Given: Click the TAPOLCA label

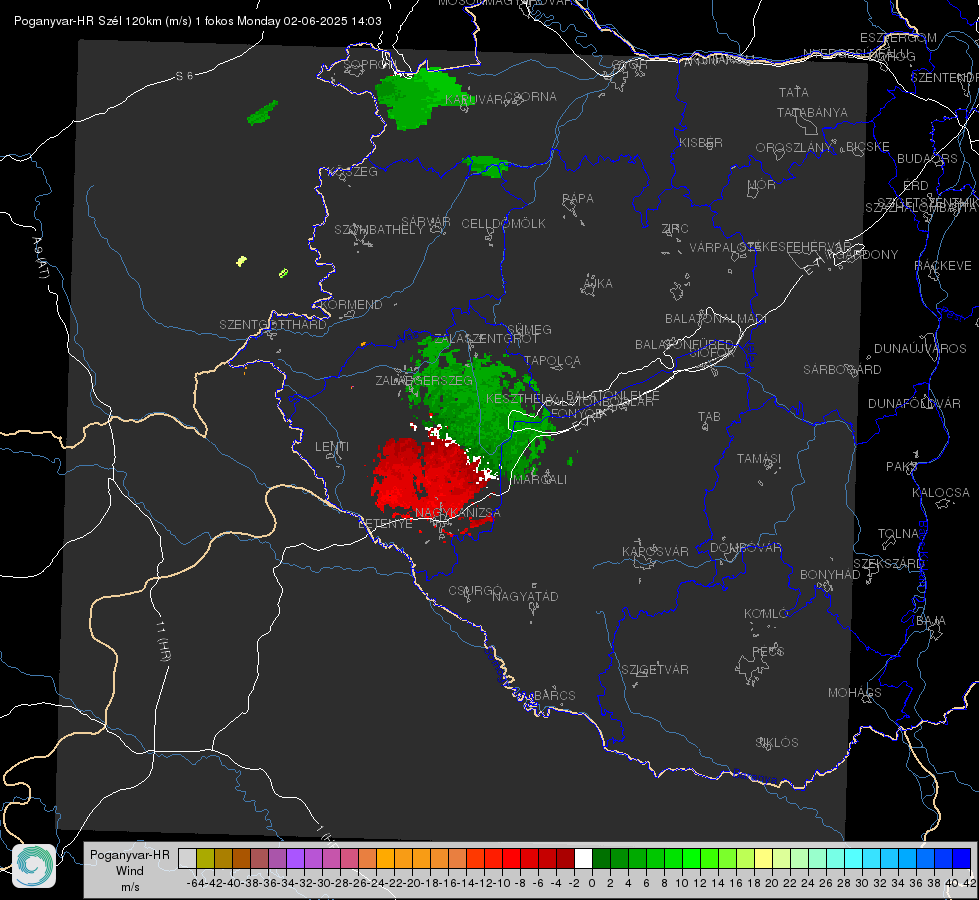Looking at the screenshot, I should click(553, 360).
